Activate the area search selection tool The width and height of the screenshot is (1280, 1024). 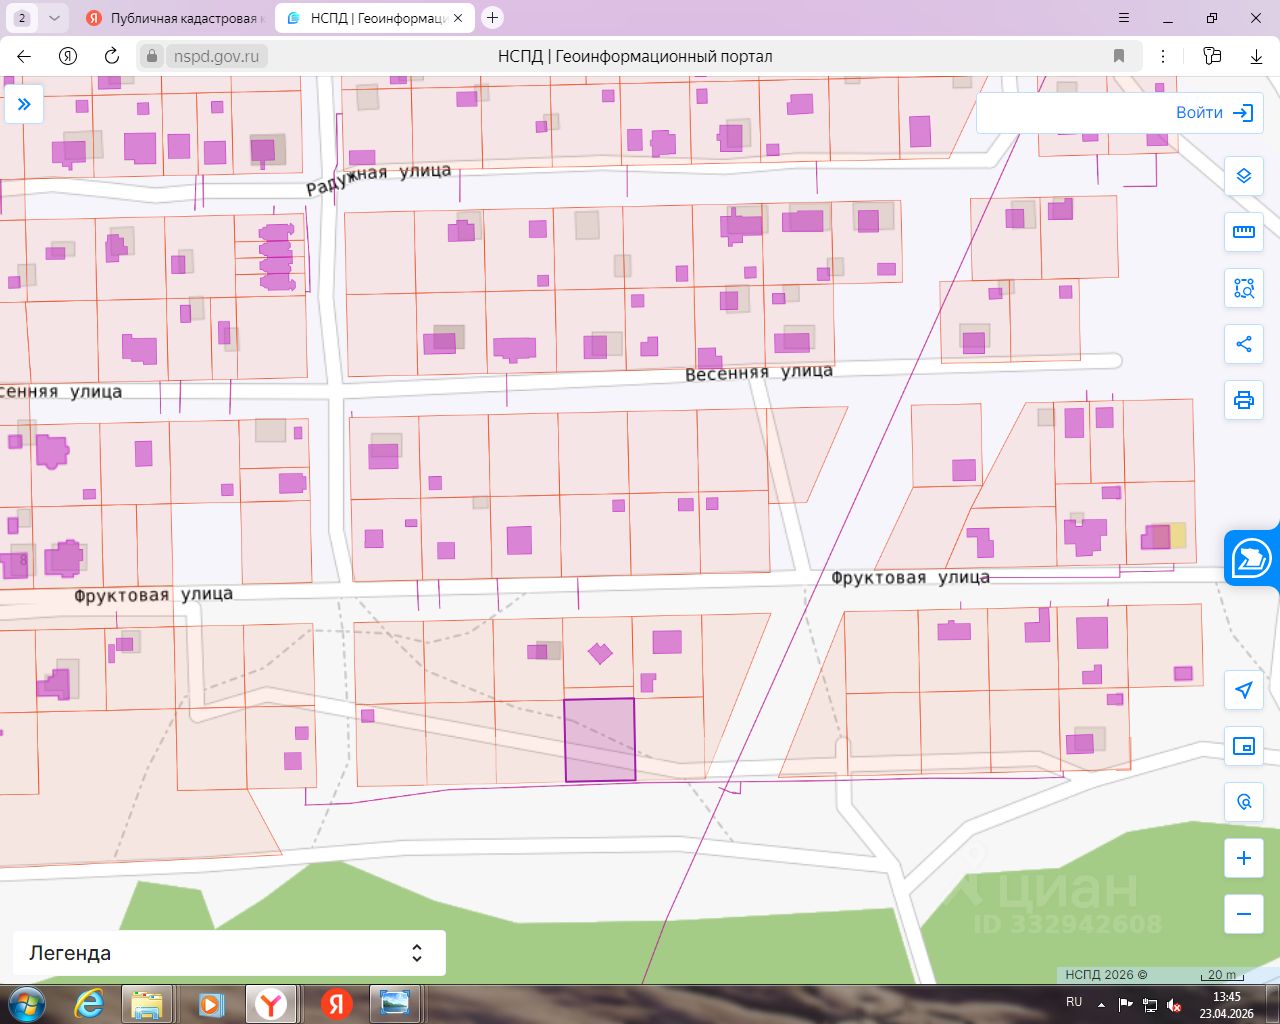point(1244,288)
